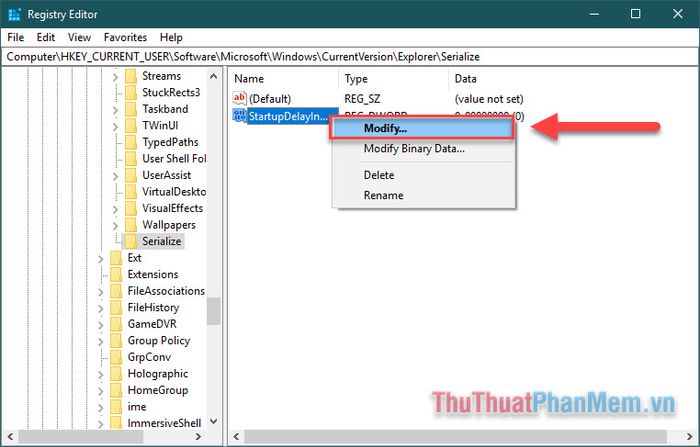Click the VisualEffects folder icon
Viewport: 700px width, 447px height.
131,209
